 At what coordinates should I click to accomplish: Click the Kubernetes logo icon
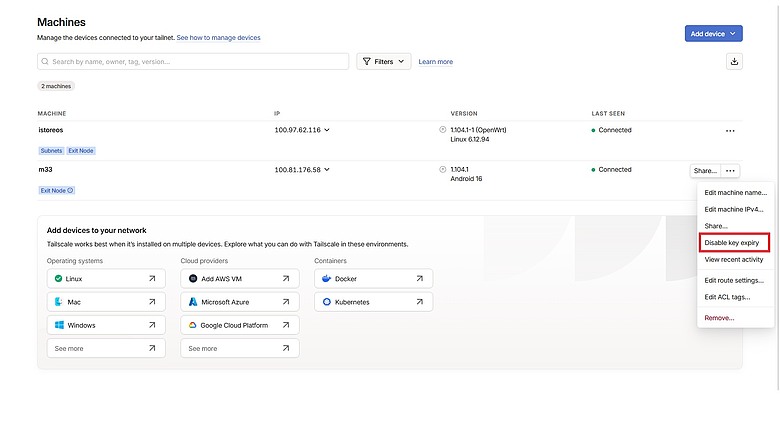click(x=326, y=302)
